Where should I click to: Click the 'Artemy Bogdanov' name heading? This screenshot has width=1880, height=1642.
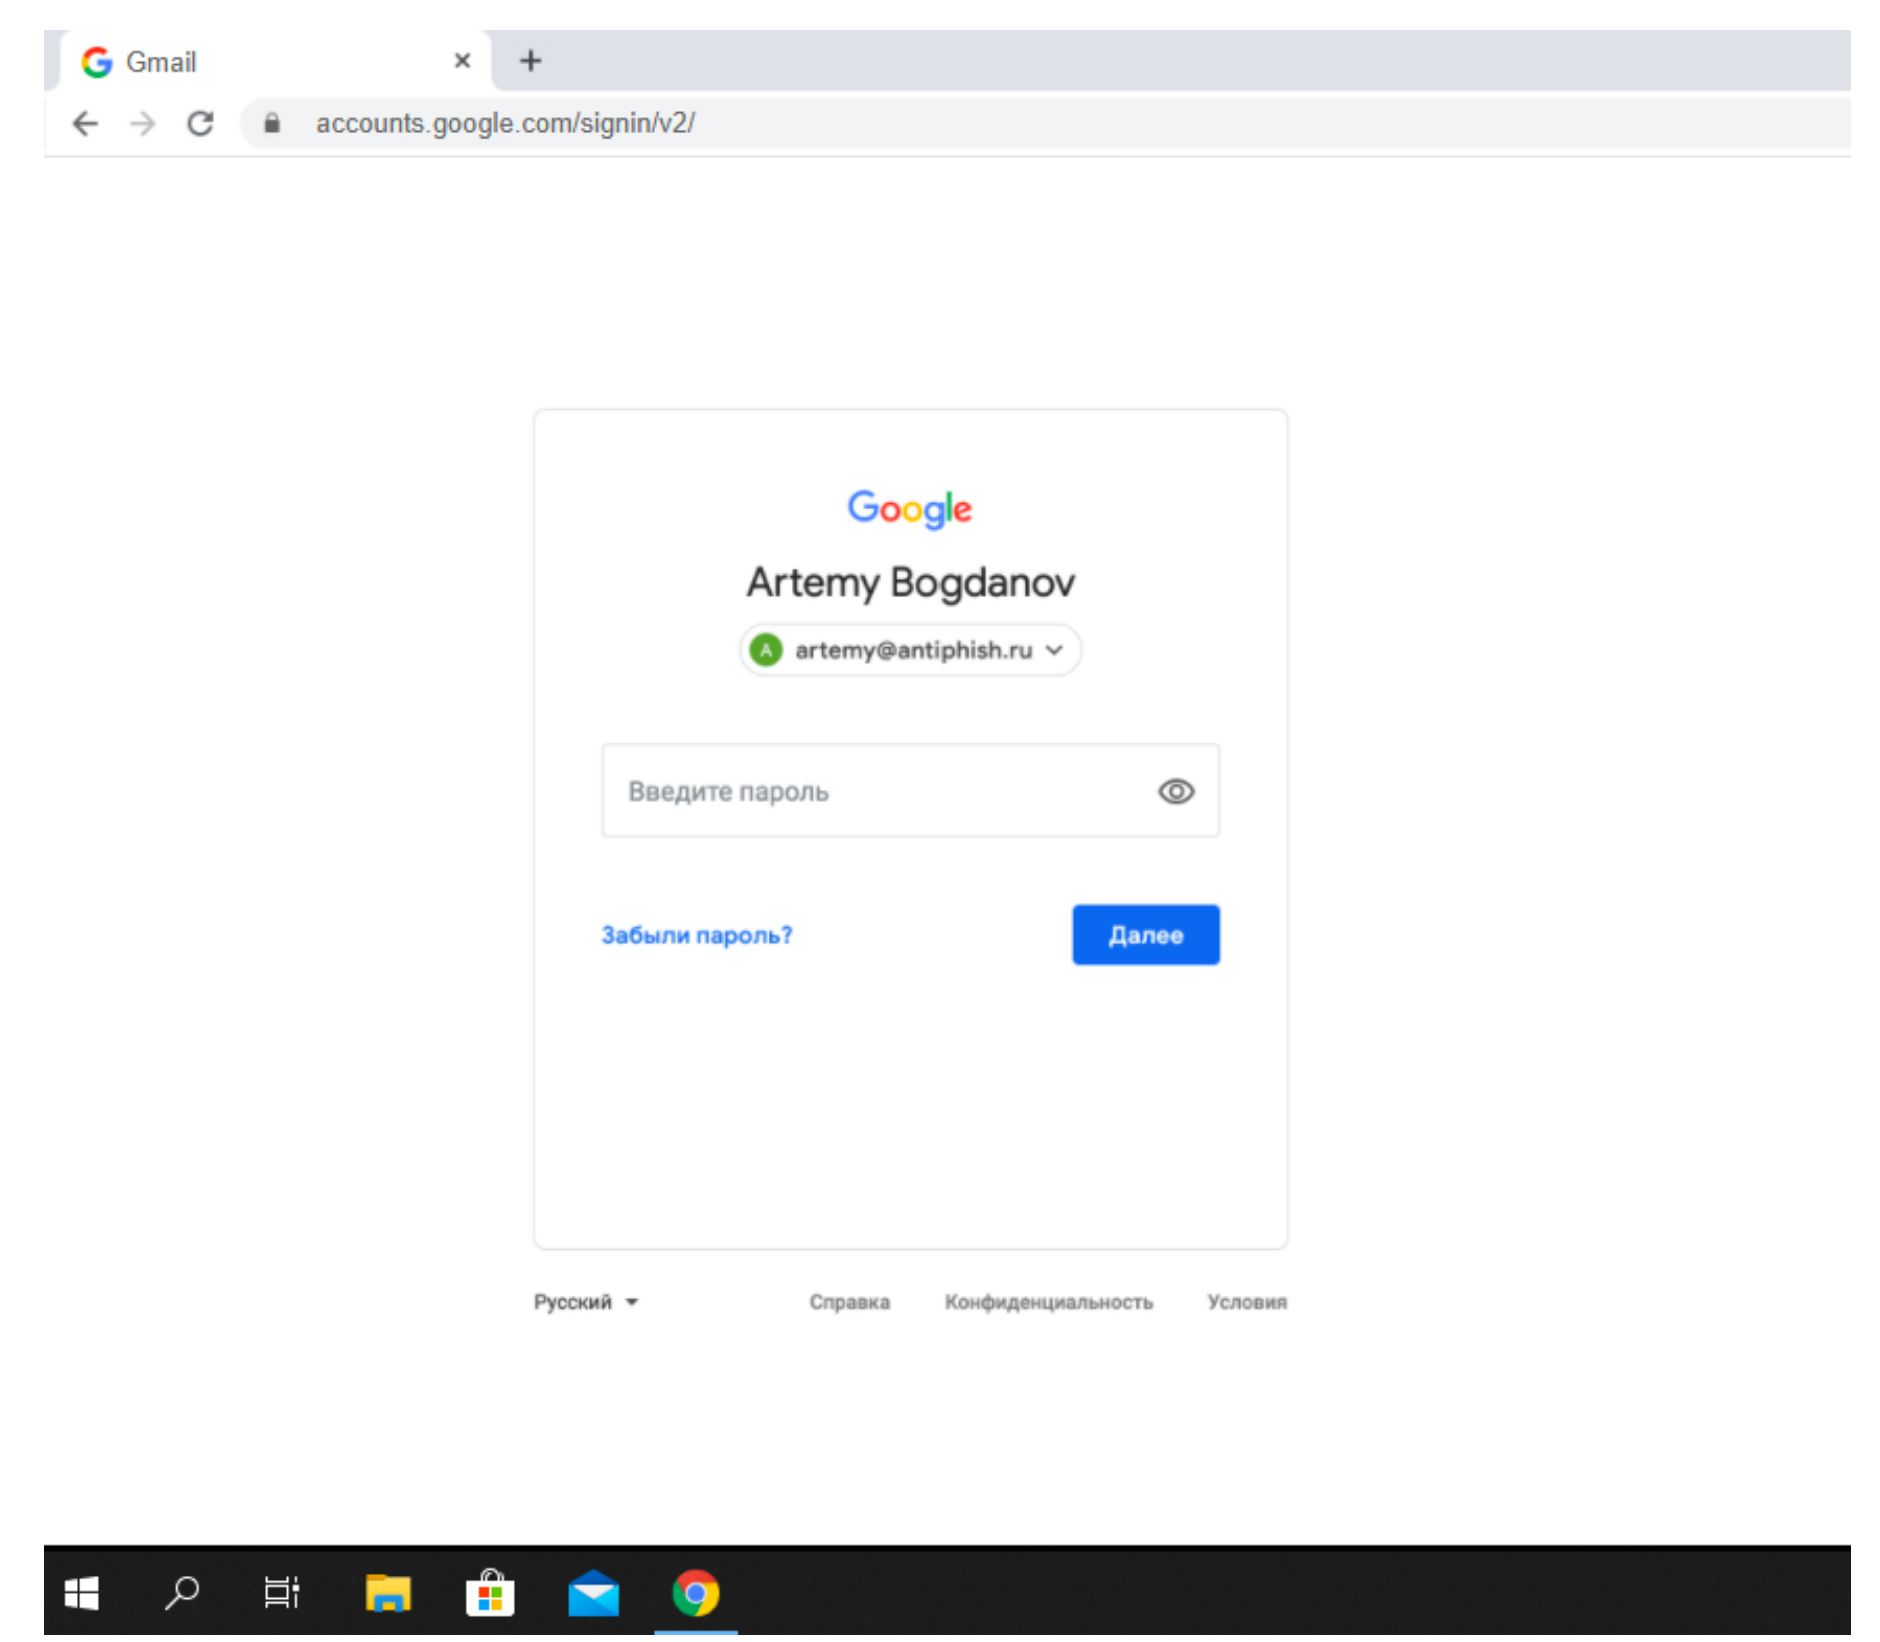point(910,582)
